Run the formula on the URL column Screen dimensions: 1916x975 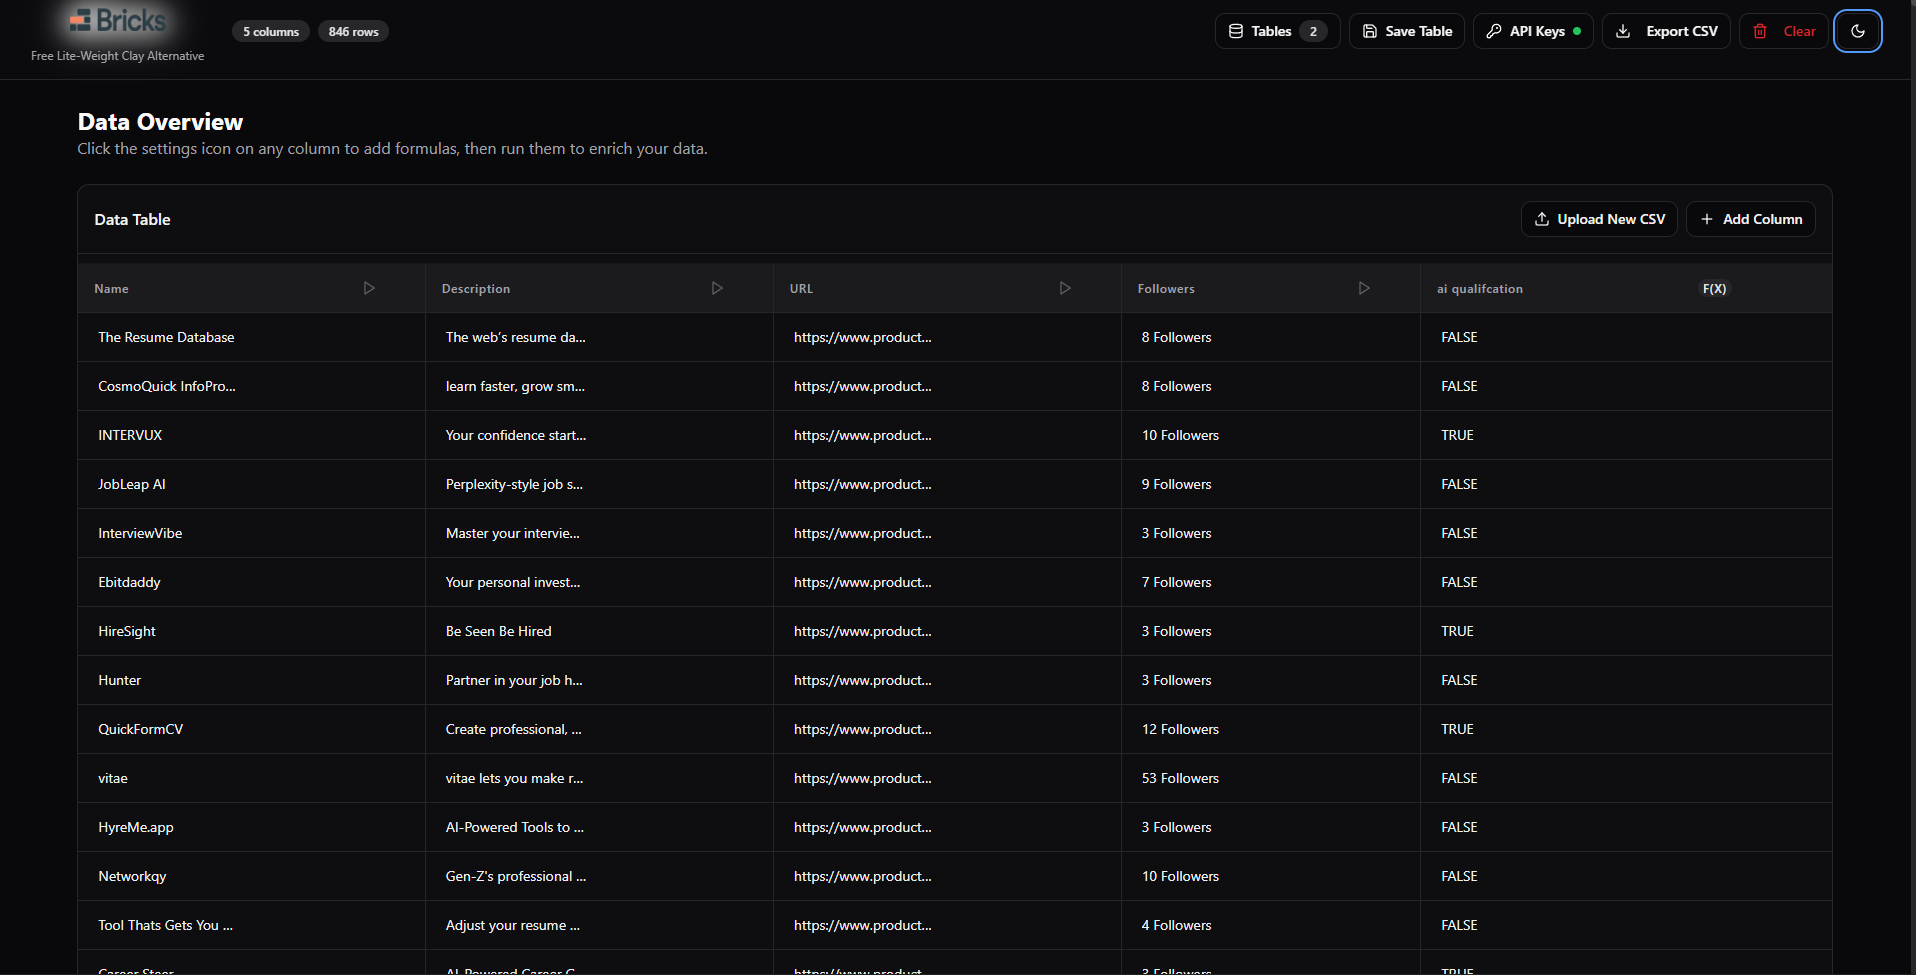[x=1065, y=288]
